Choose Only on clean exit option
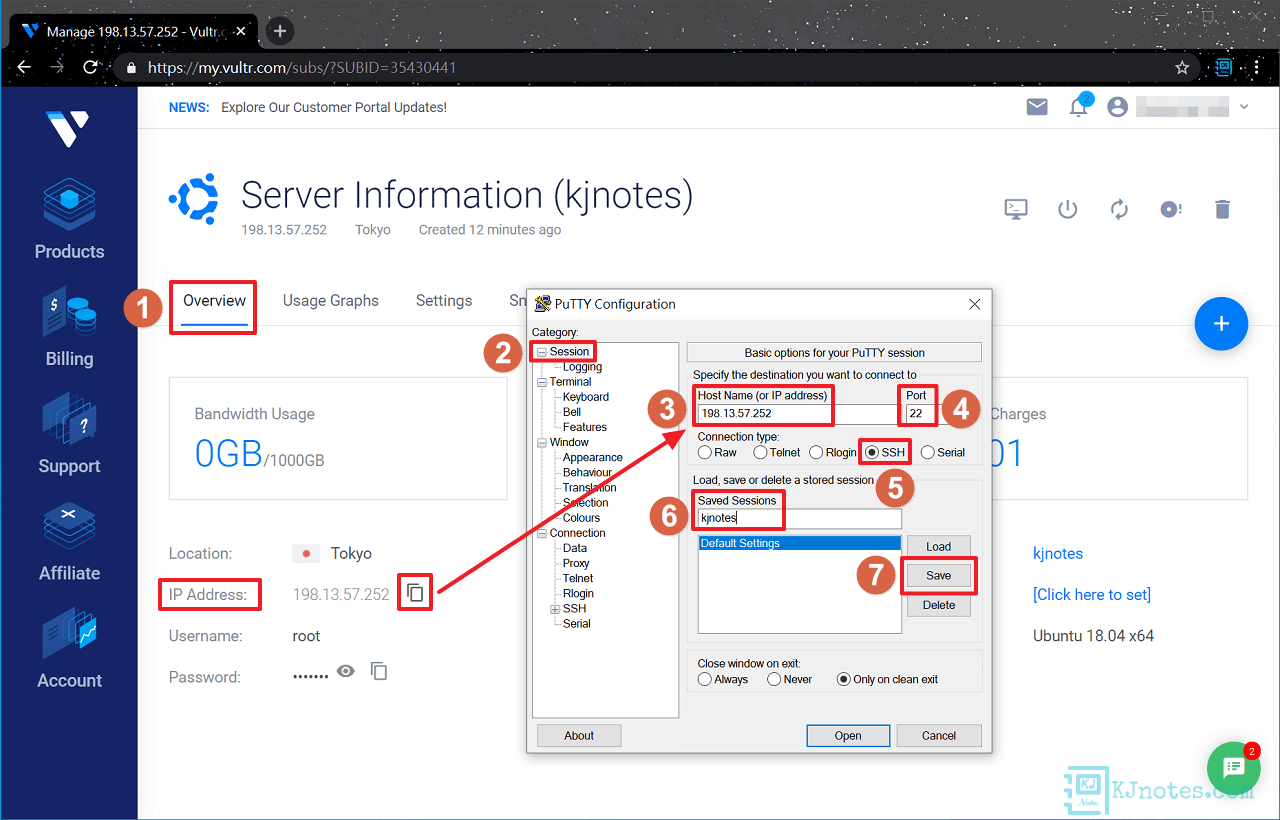 [843, 679]
